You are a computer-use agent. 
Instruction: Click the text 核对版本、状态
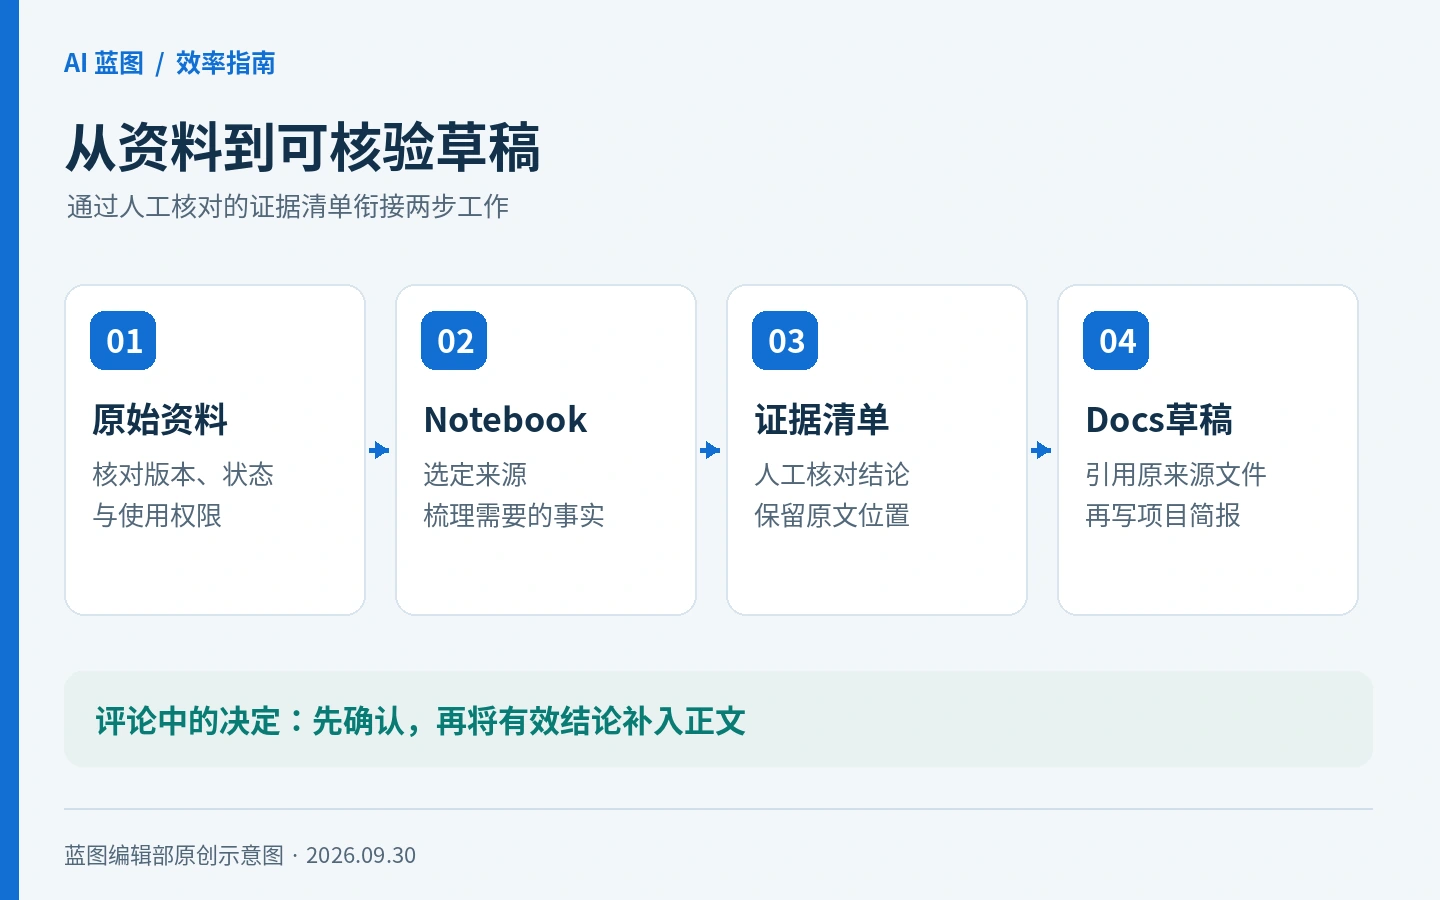183,474
